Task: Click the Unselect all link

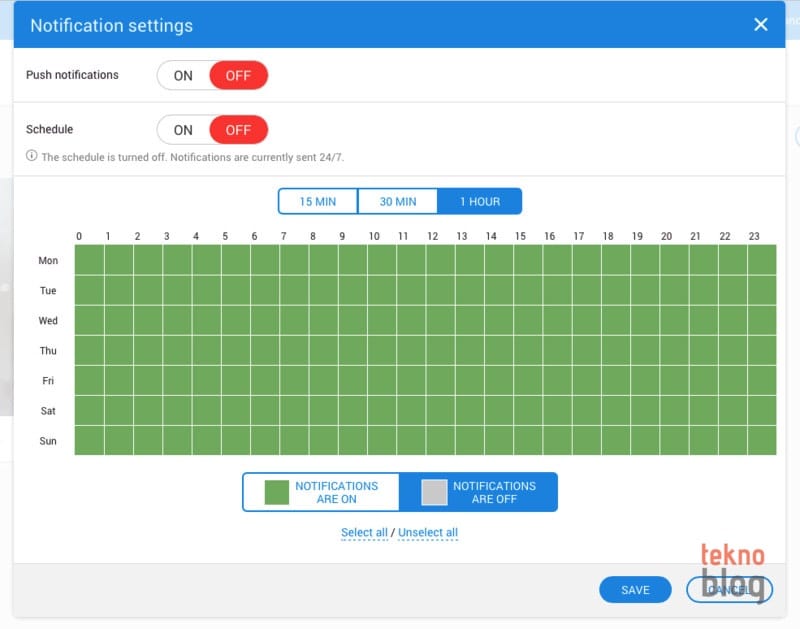Action: click(428, 533)
